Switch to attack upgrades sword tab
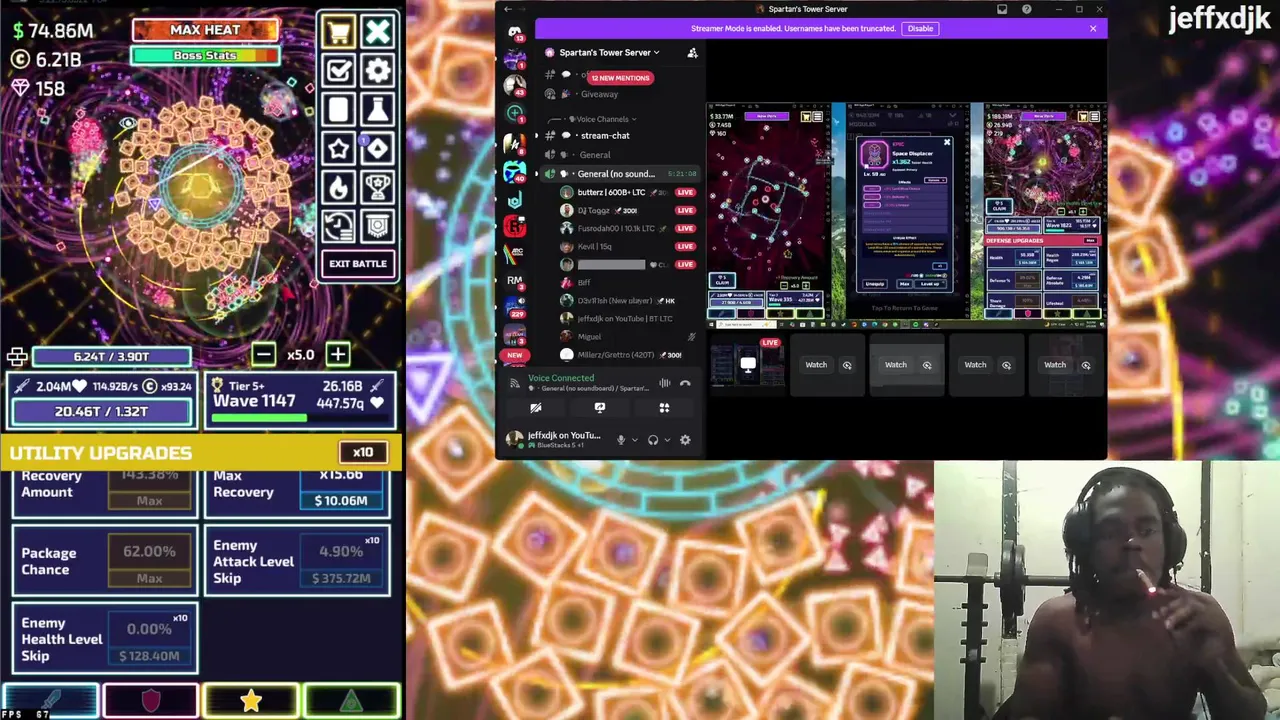Screen dimensions: 1280x720 (x=50, y=702)
